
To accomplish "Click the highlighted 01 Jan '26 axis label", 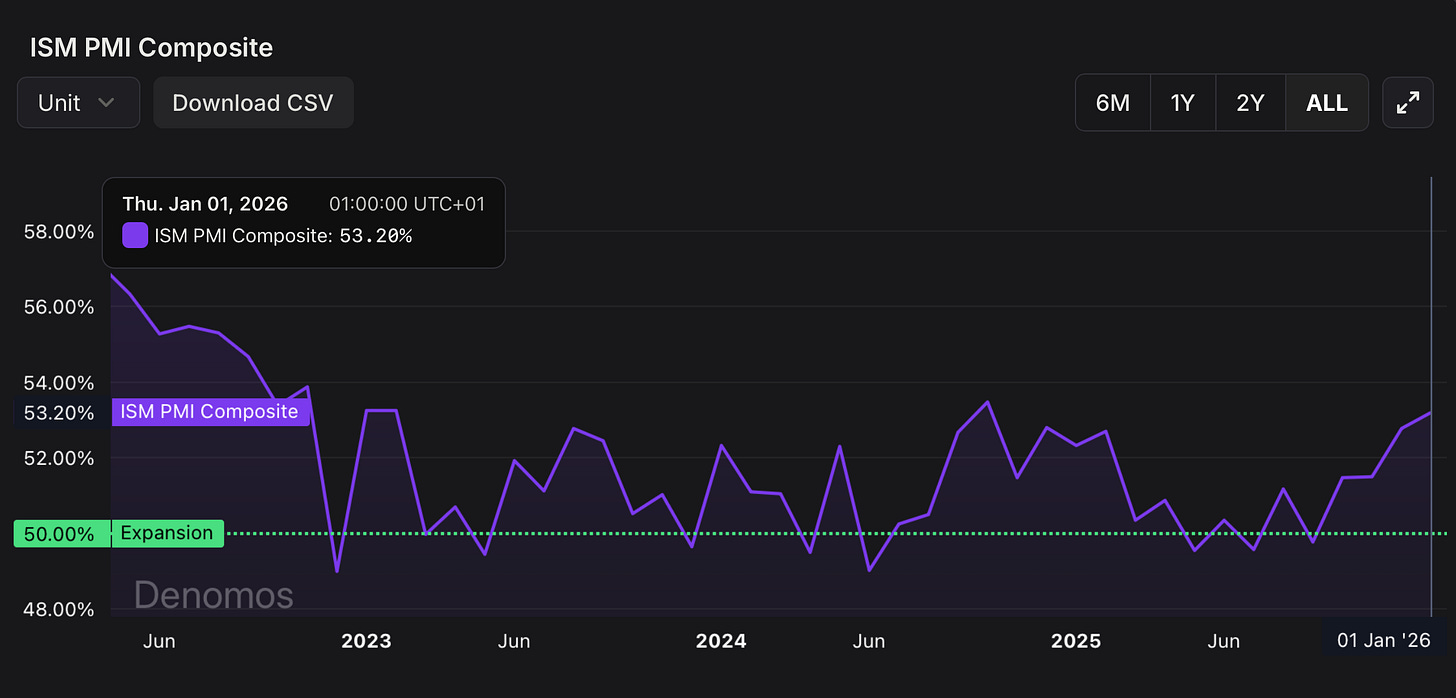I will [1383, 640].
